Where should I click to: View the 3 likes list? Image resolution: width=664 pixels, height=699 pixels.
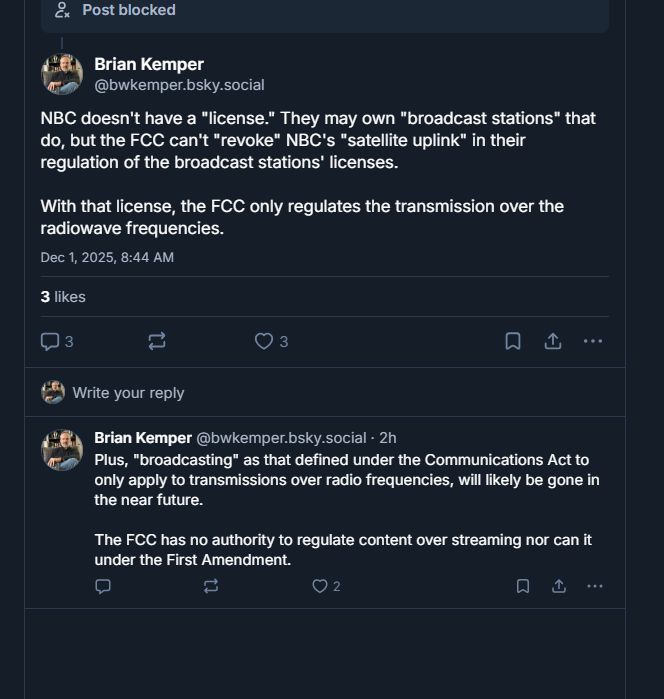coord(63,297)
